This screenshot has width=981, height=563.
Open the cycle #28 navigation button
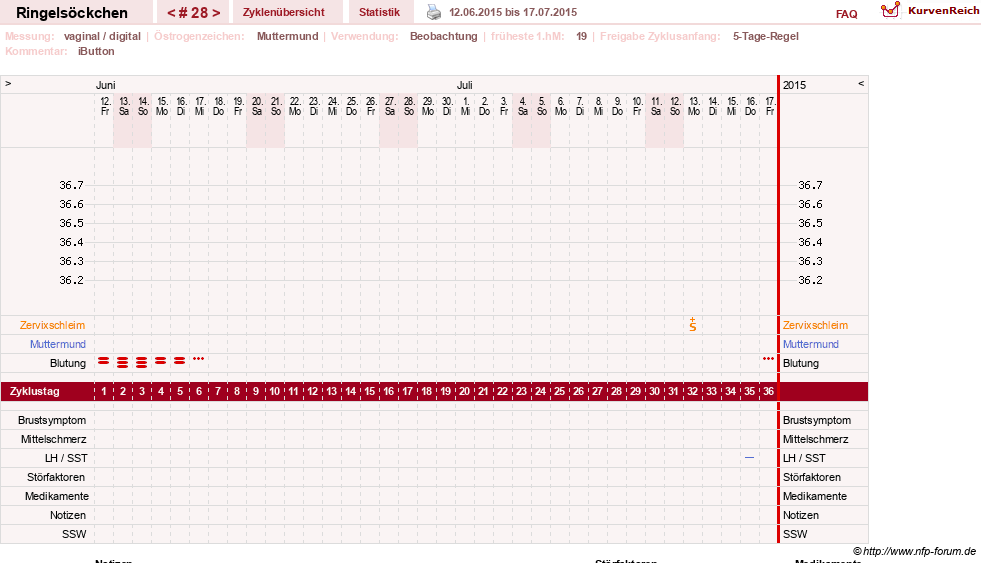pos(193,13)
